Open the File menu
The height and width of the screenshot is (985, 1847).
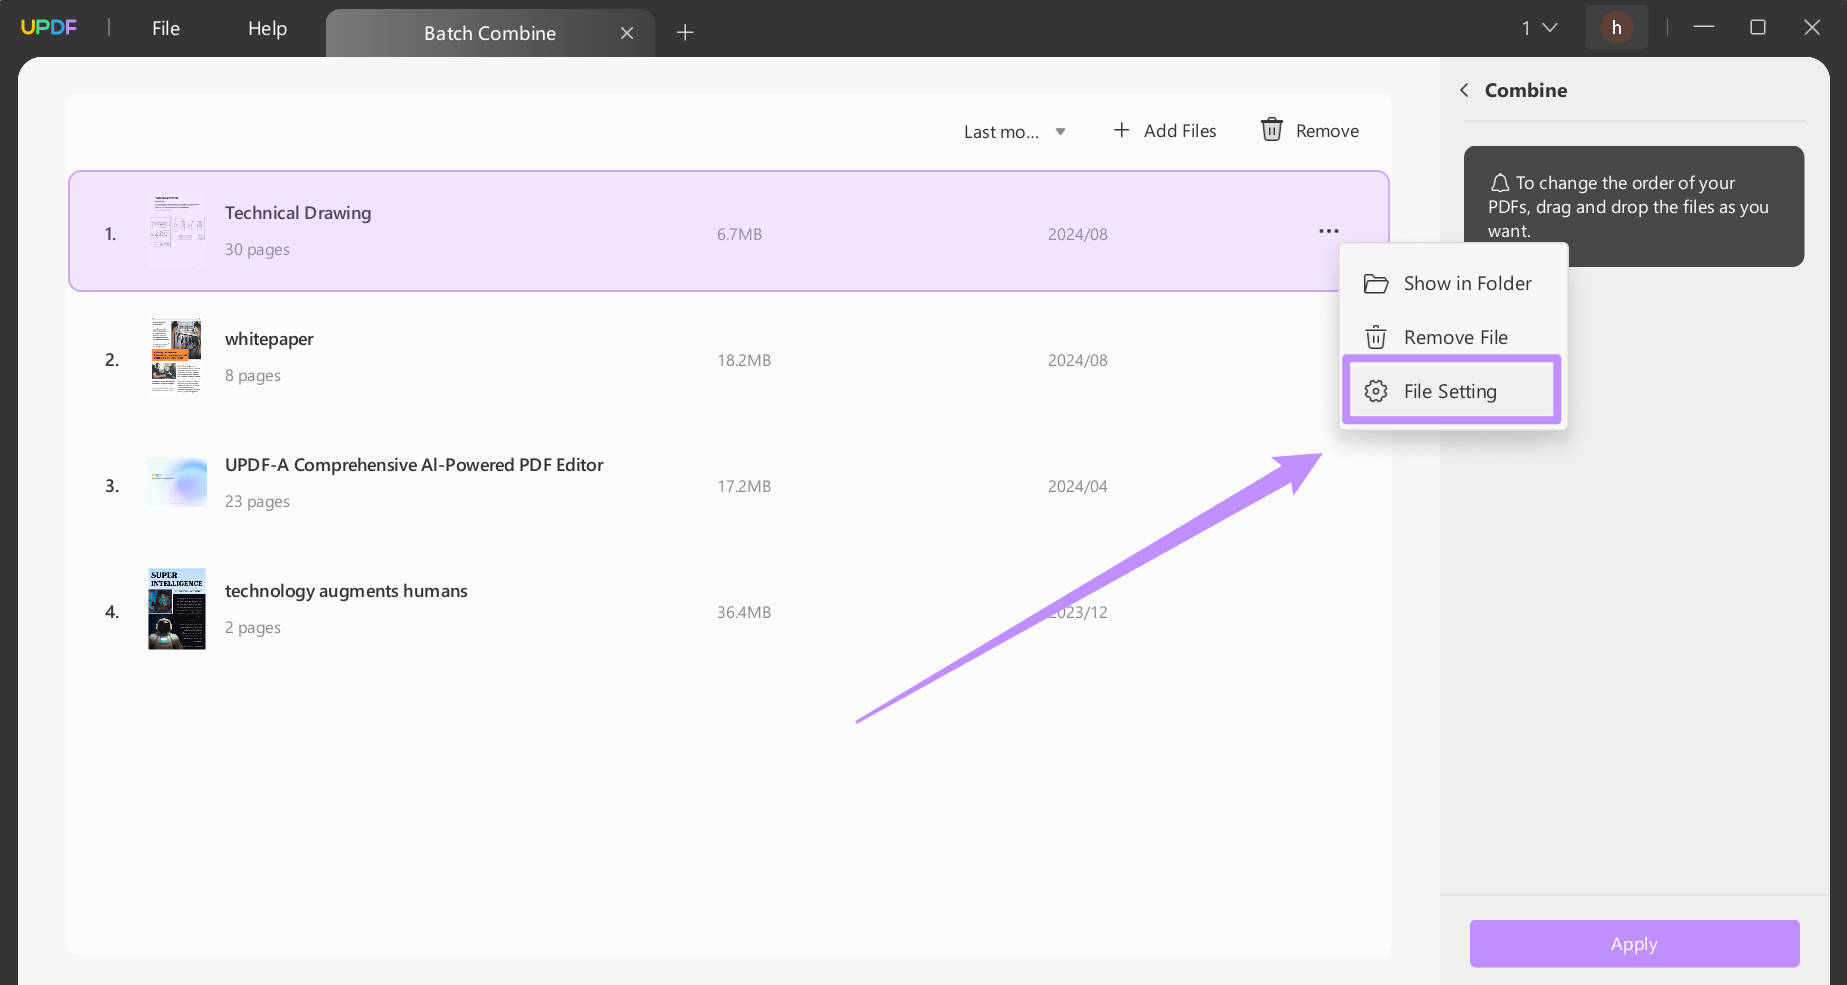[x=166, y=29]
